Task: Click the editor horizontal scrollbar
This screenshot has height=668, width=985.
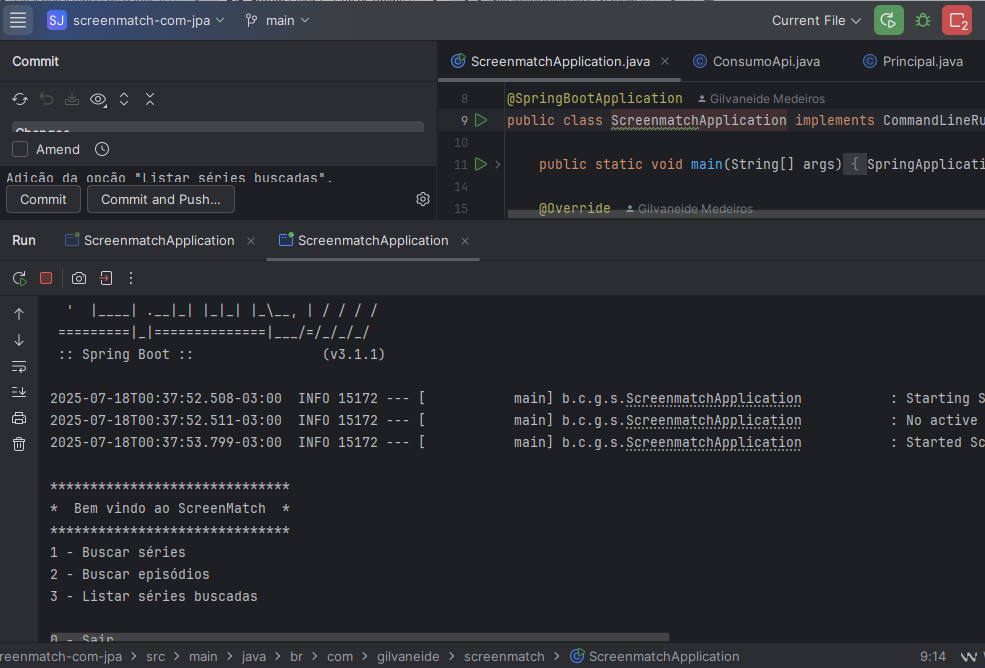Action: [746, 214]
